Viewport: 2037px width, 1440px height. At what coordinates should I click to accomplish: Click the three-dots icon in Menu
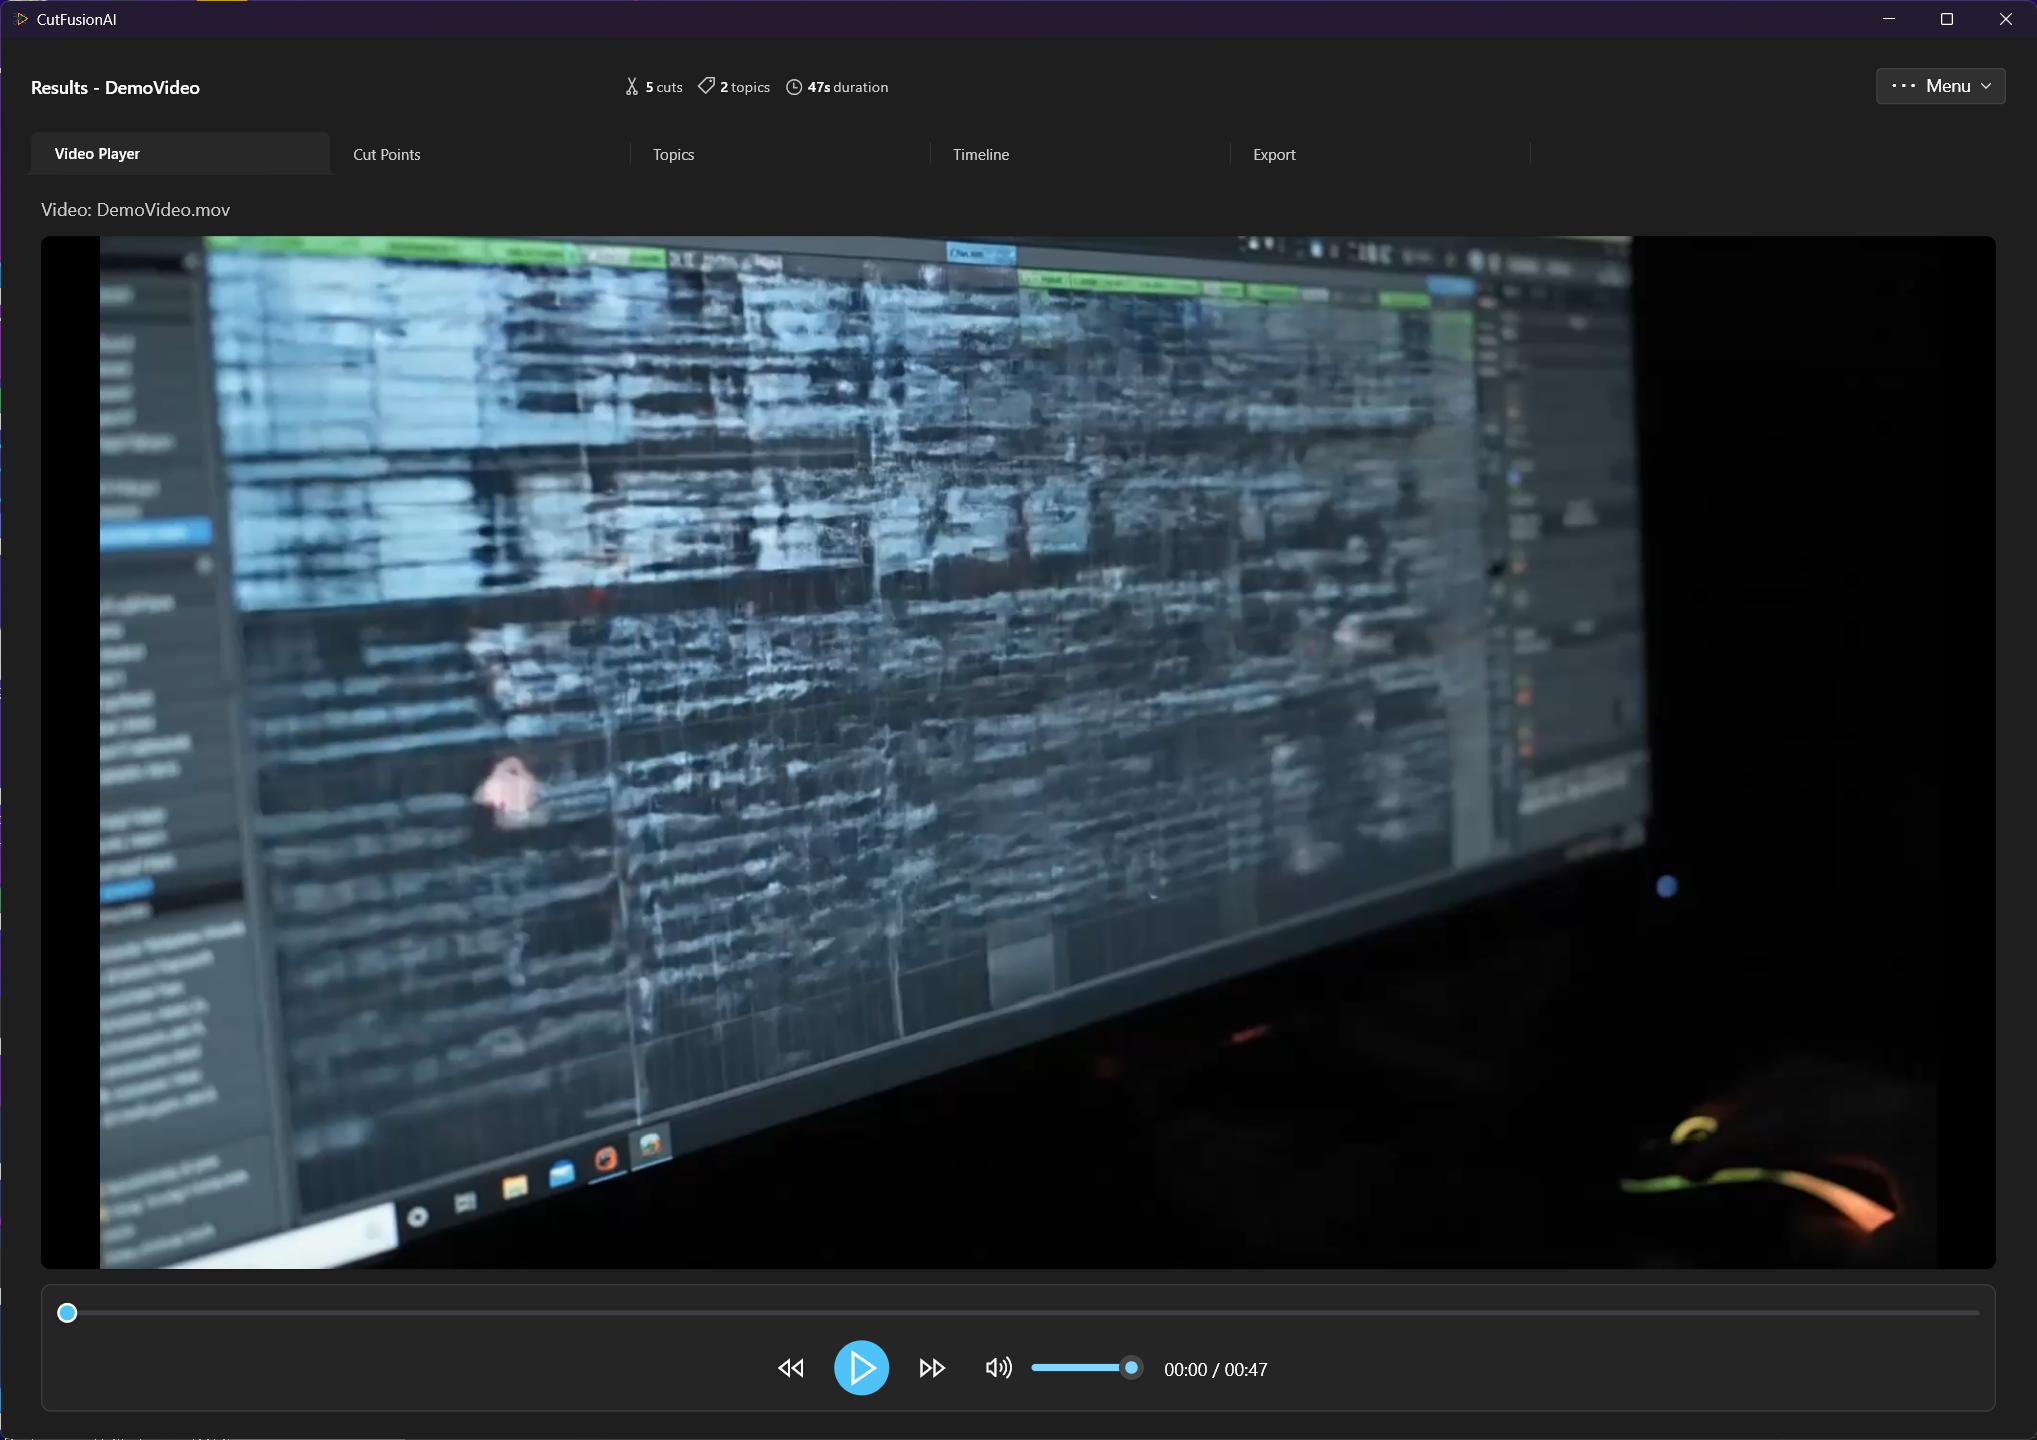1903,86
